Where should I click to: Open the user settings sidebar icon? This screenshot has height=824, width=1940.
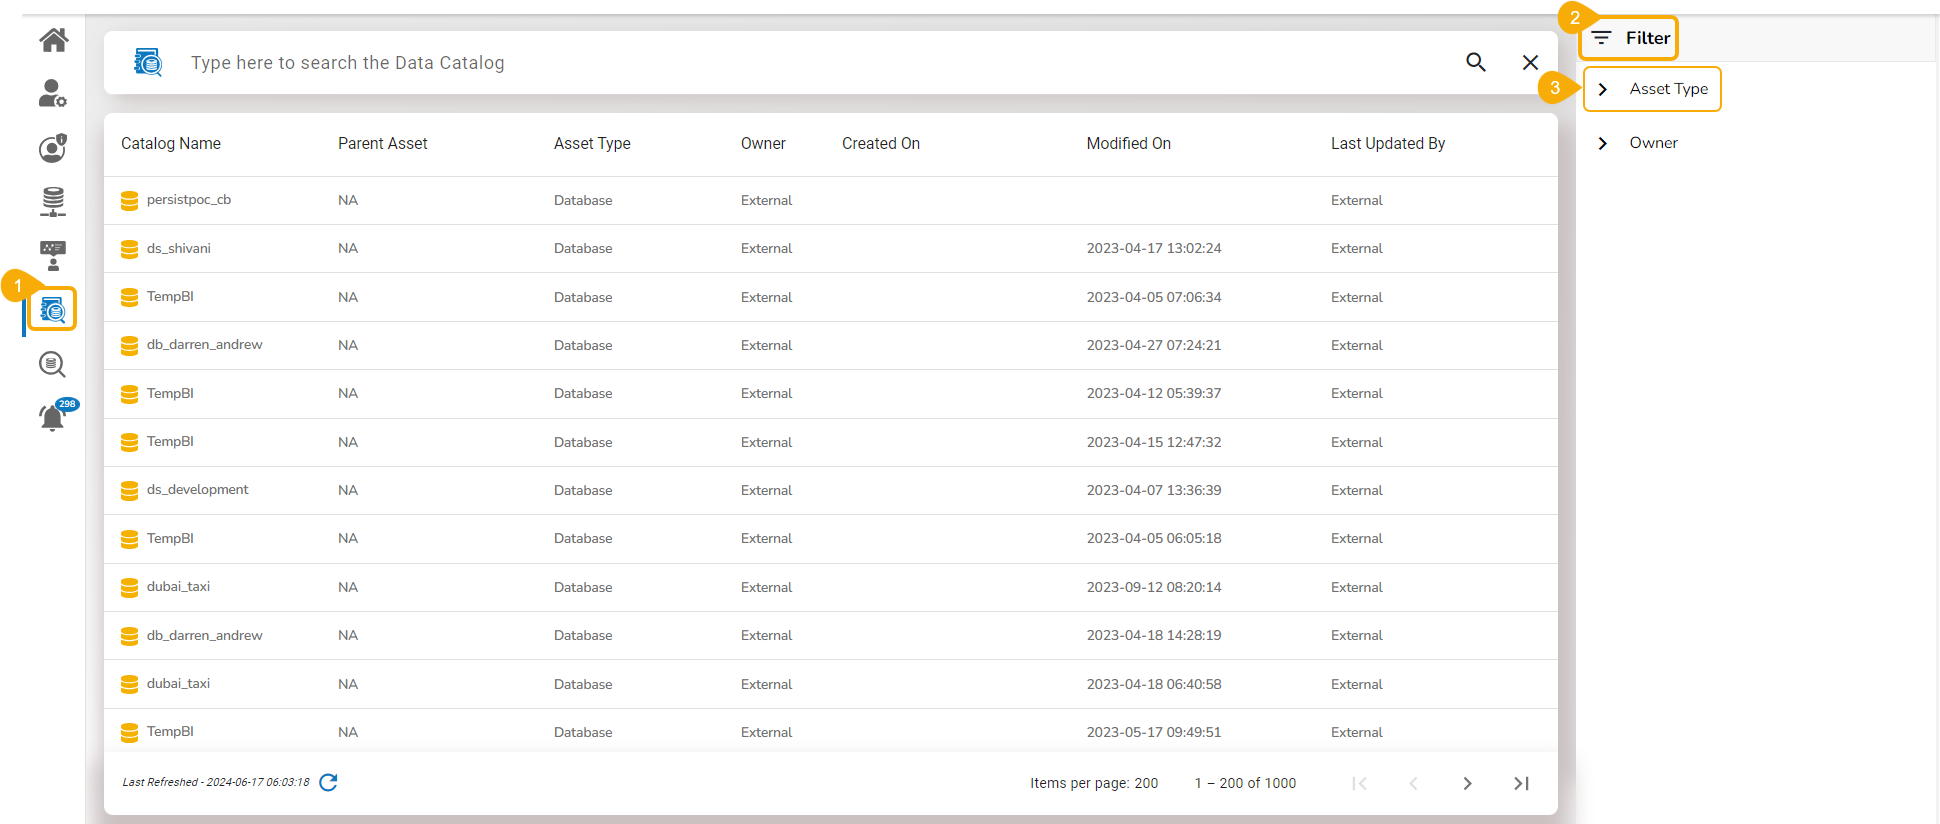click(x=52, y=94)
